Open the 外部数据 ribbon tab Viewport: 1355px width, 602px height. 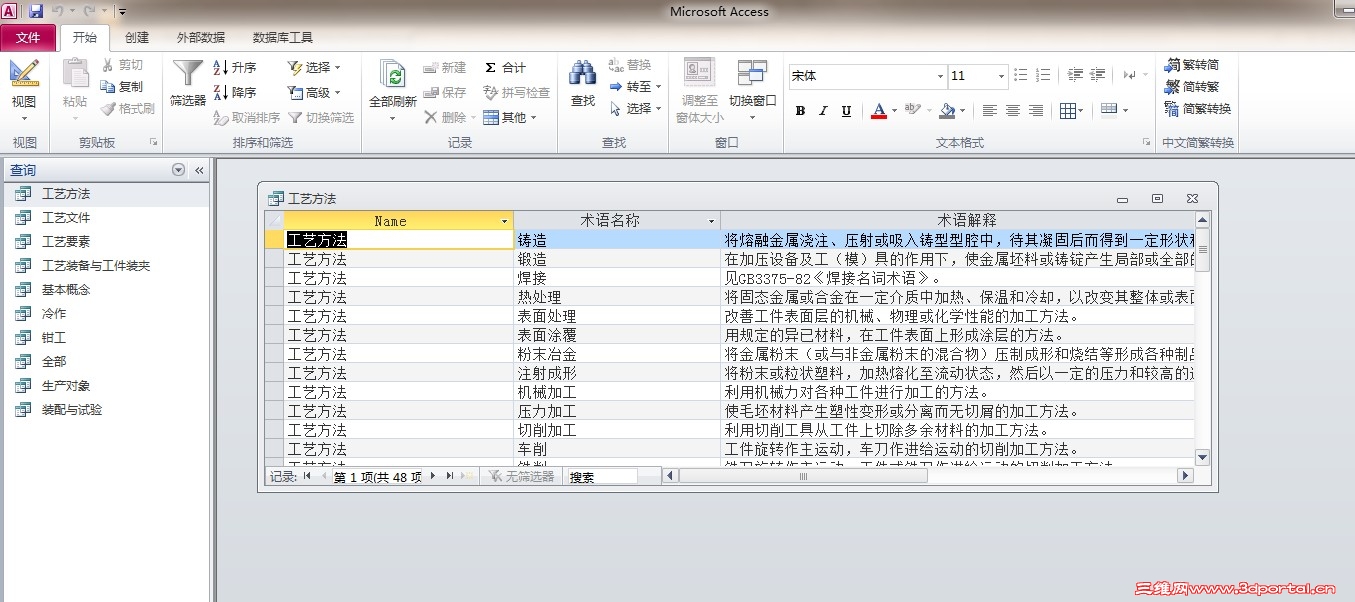199,37
